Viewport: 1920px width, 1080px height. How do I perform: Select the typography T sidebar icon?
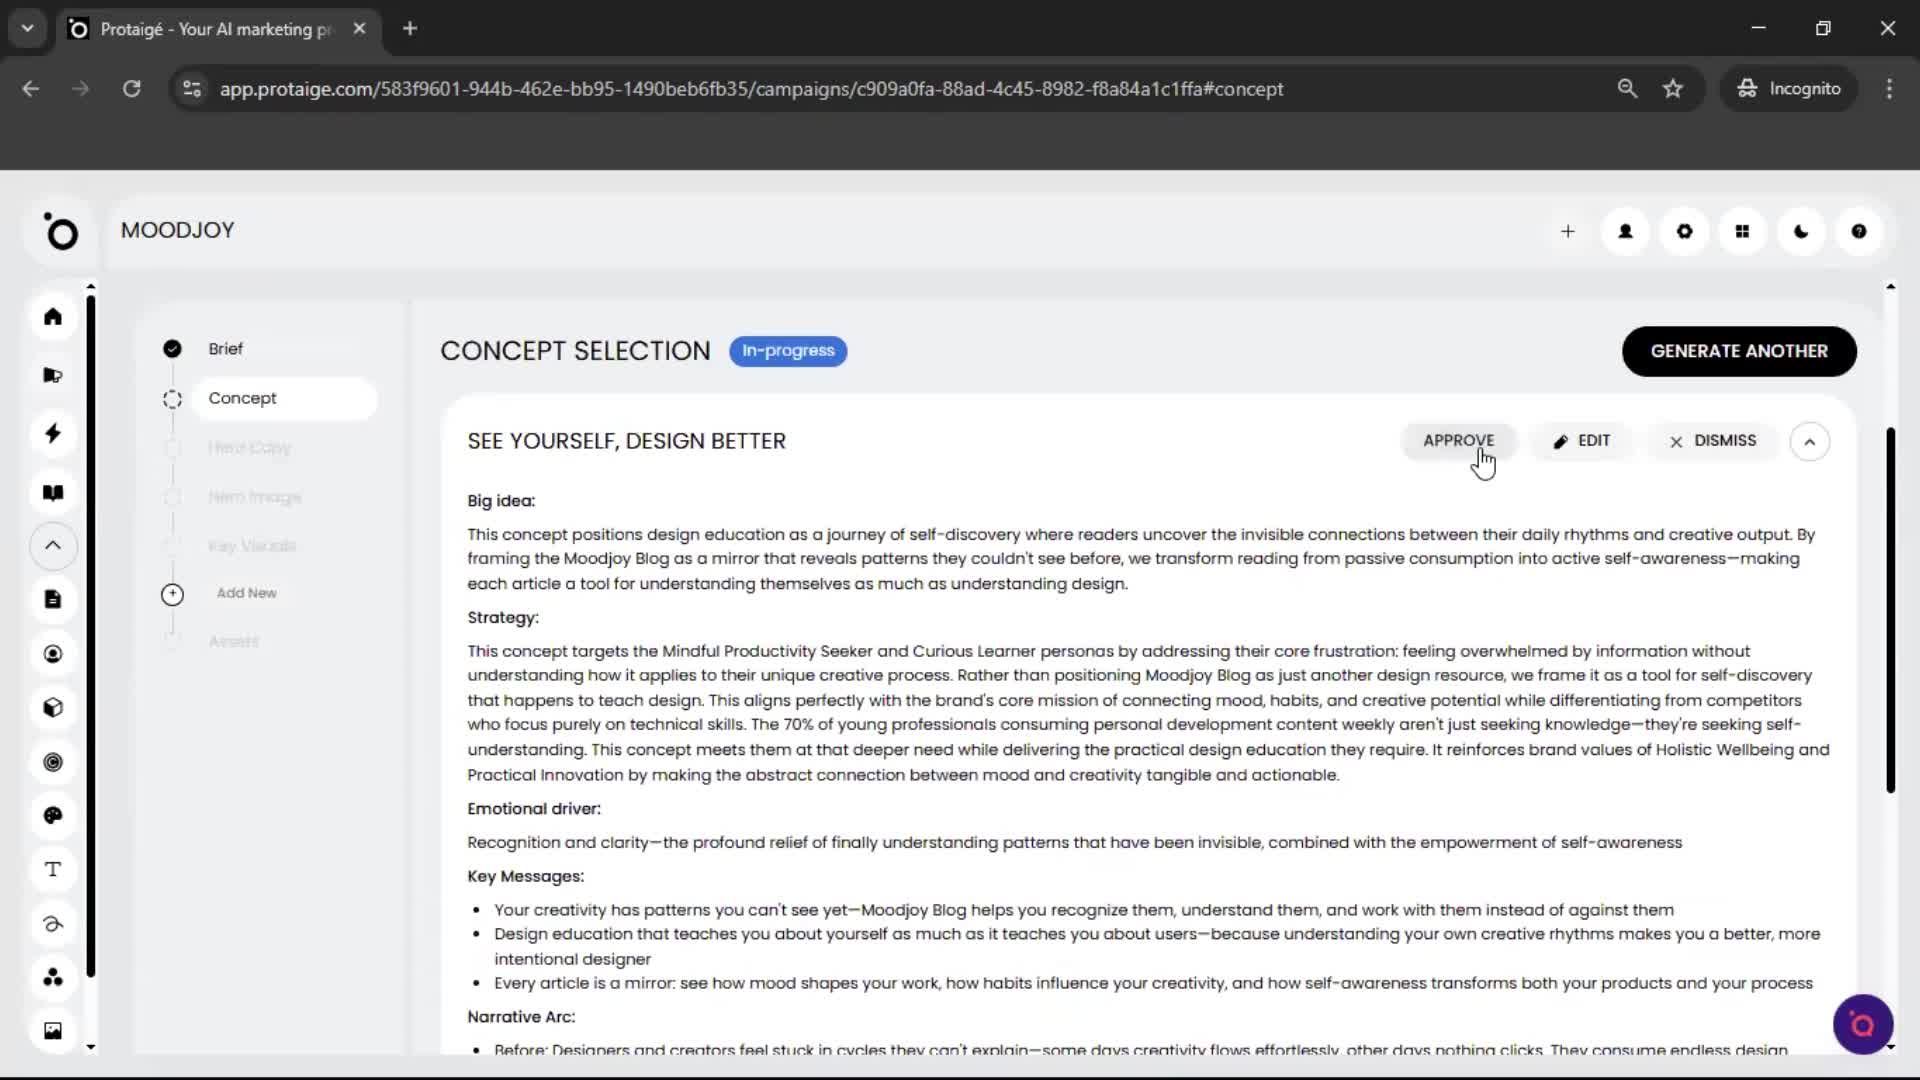click(53, 869)
